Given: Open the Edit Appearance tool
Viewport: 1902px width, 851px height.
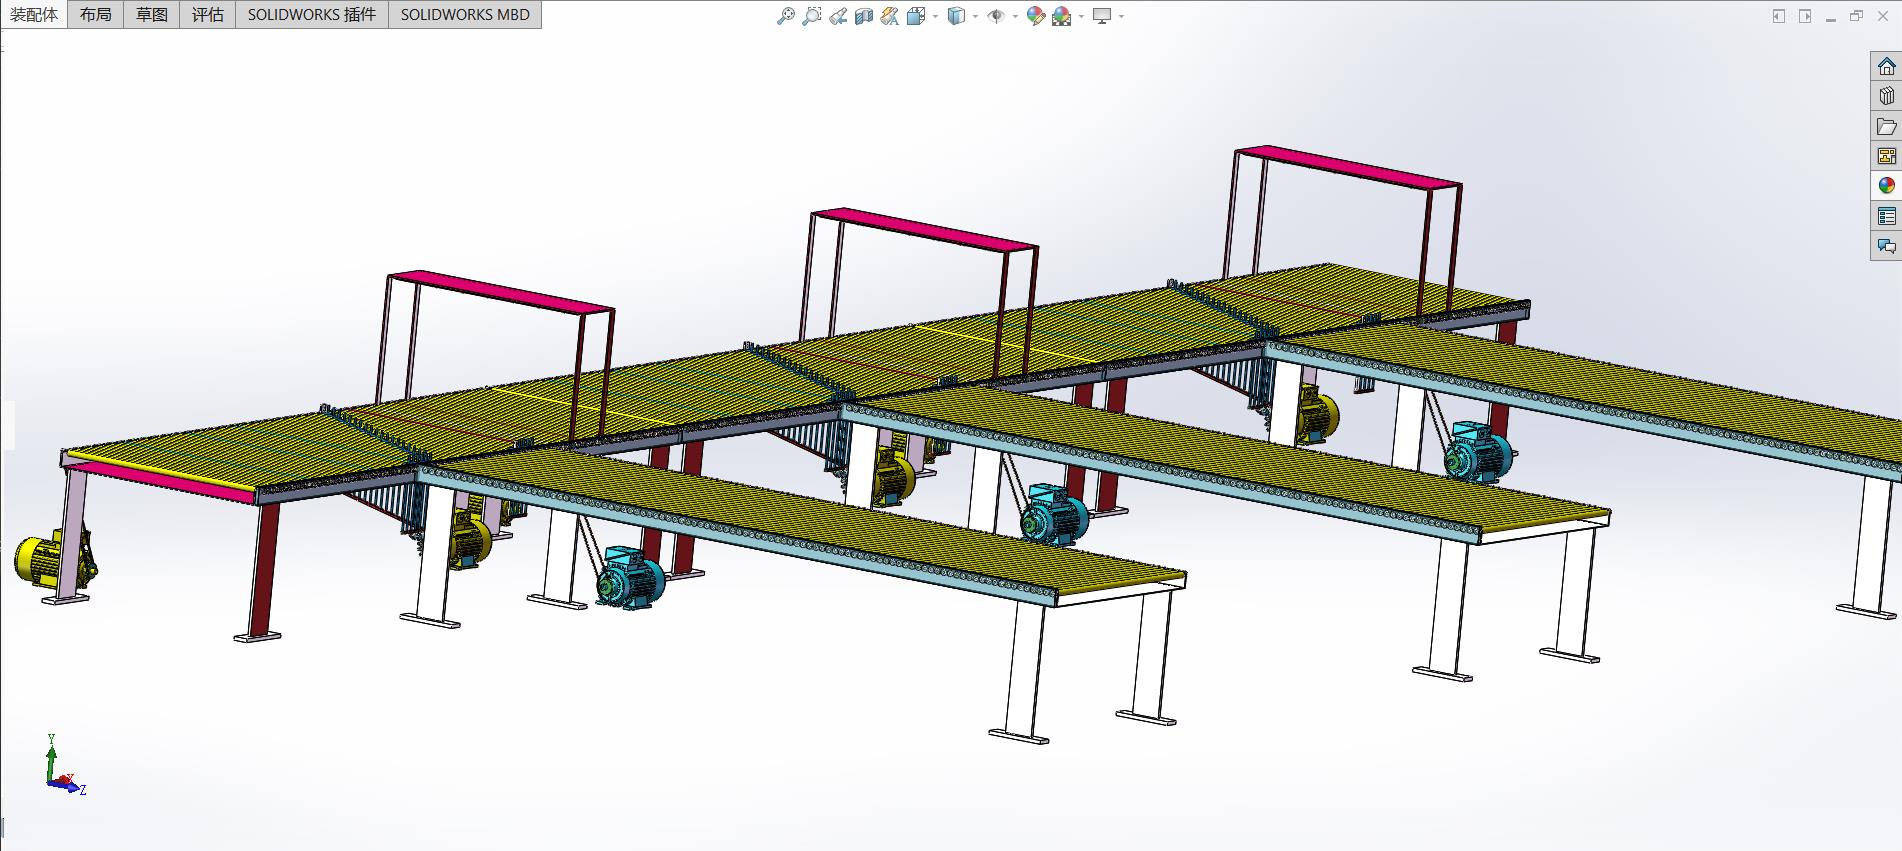Looking at the screenshot, I should pyautogui.click(x=1036, y=16).
